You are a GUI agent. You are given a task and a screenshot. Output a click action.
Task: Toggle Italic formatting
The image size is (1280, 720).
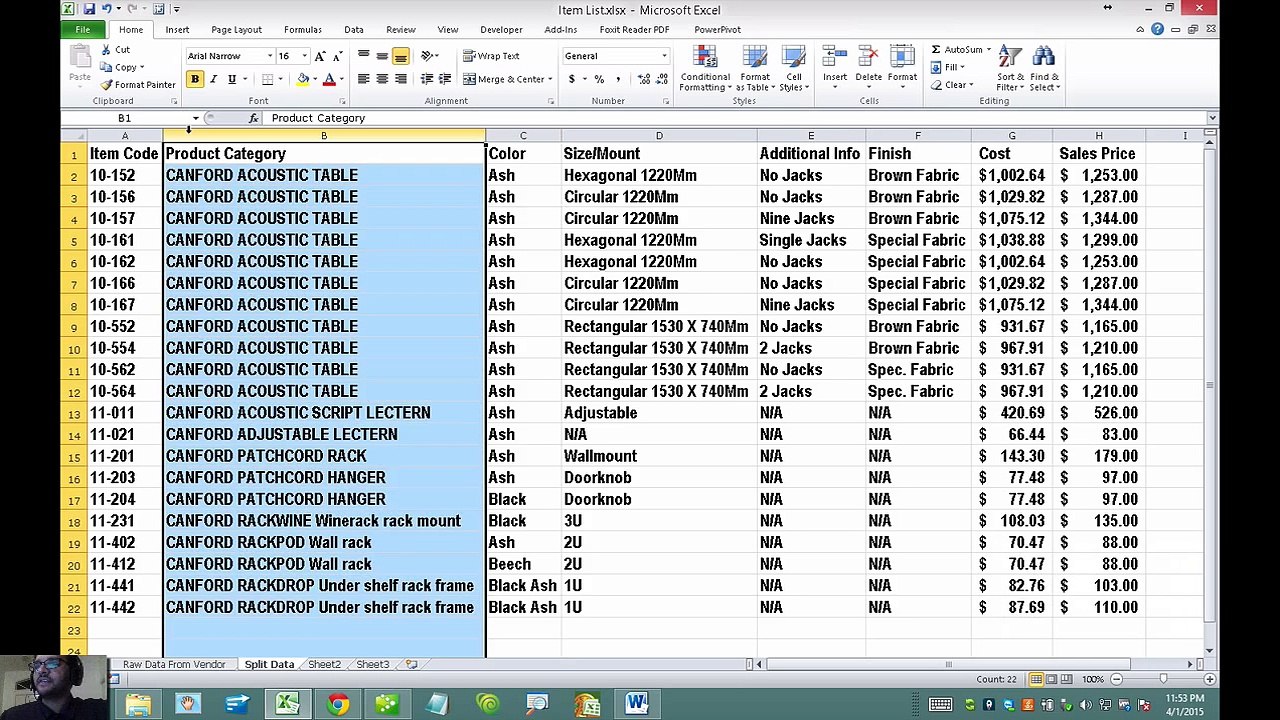[x=213, y=79]
